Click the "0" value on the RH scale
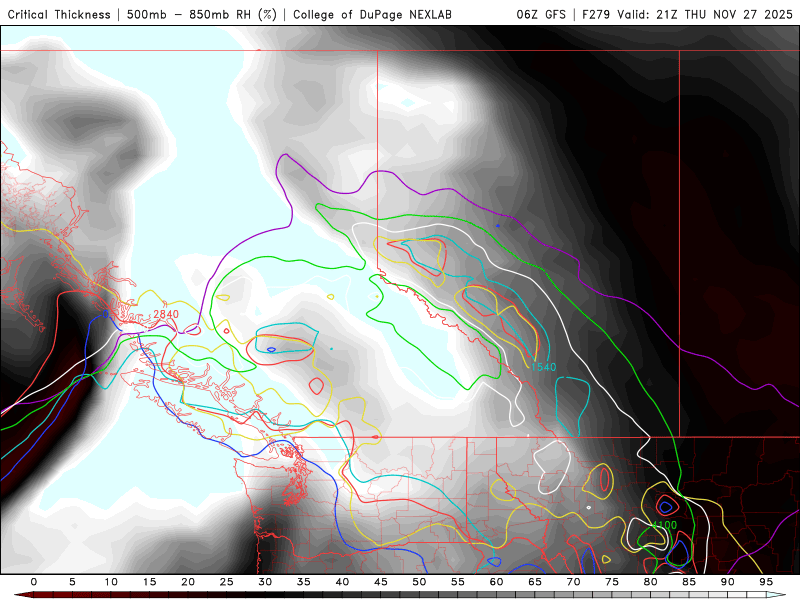The height and width of the screenshot is (600, 800). coord(34,582)
